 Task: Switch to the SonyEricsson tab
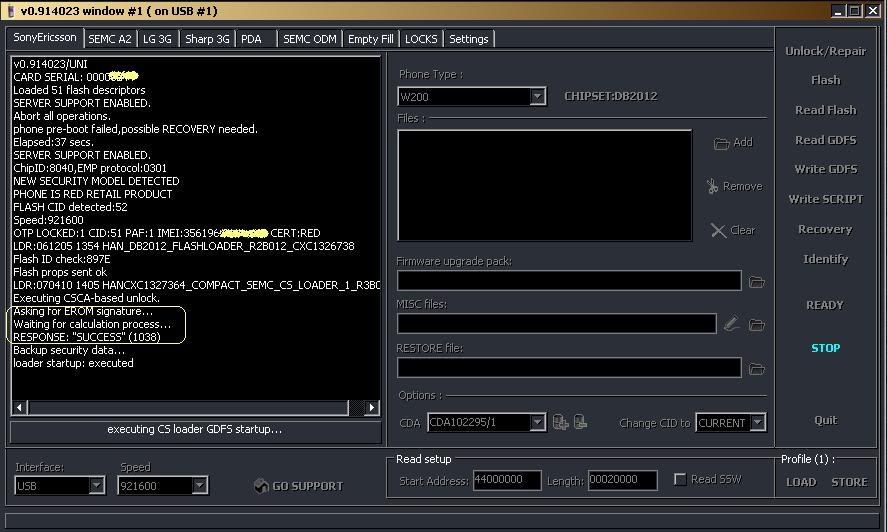click(45, 37)
